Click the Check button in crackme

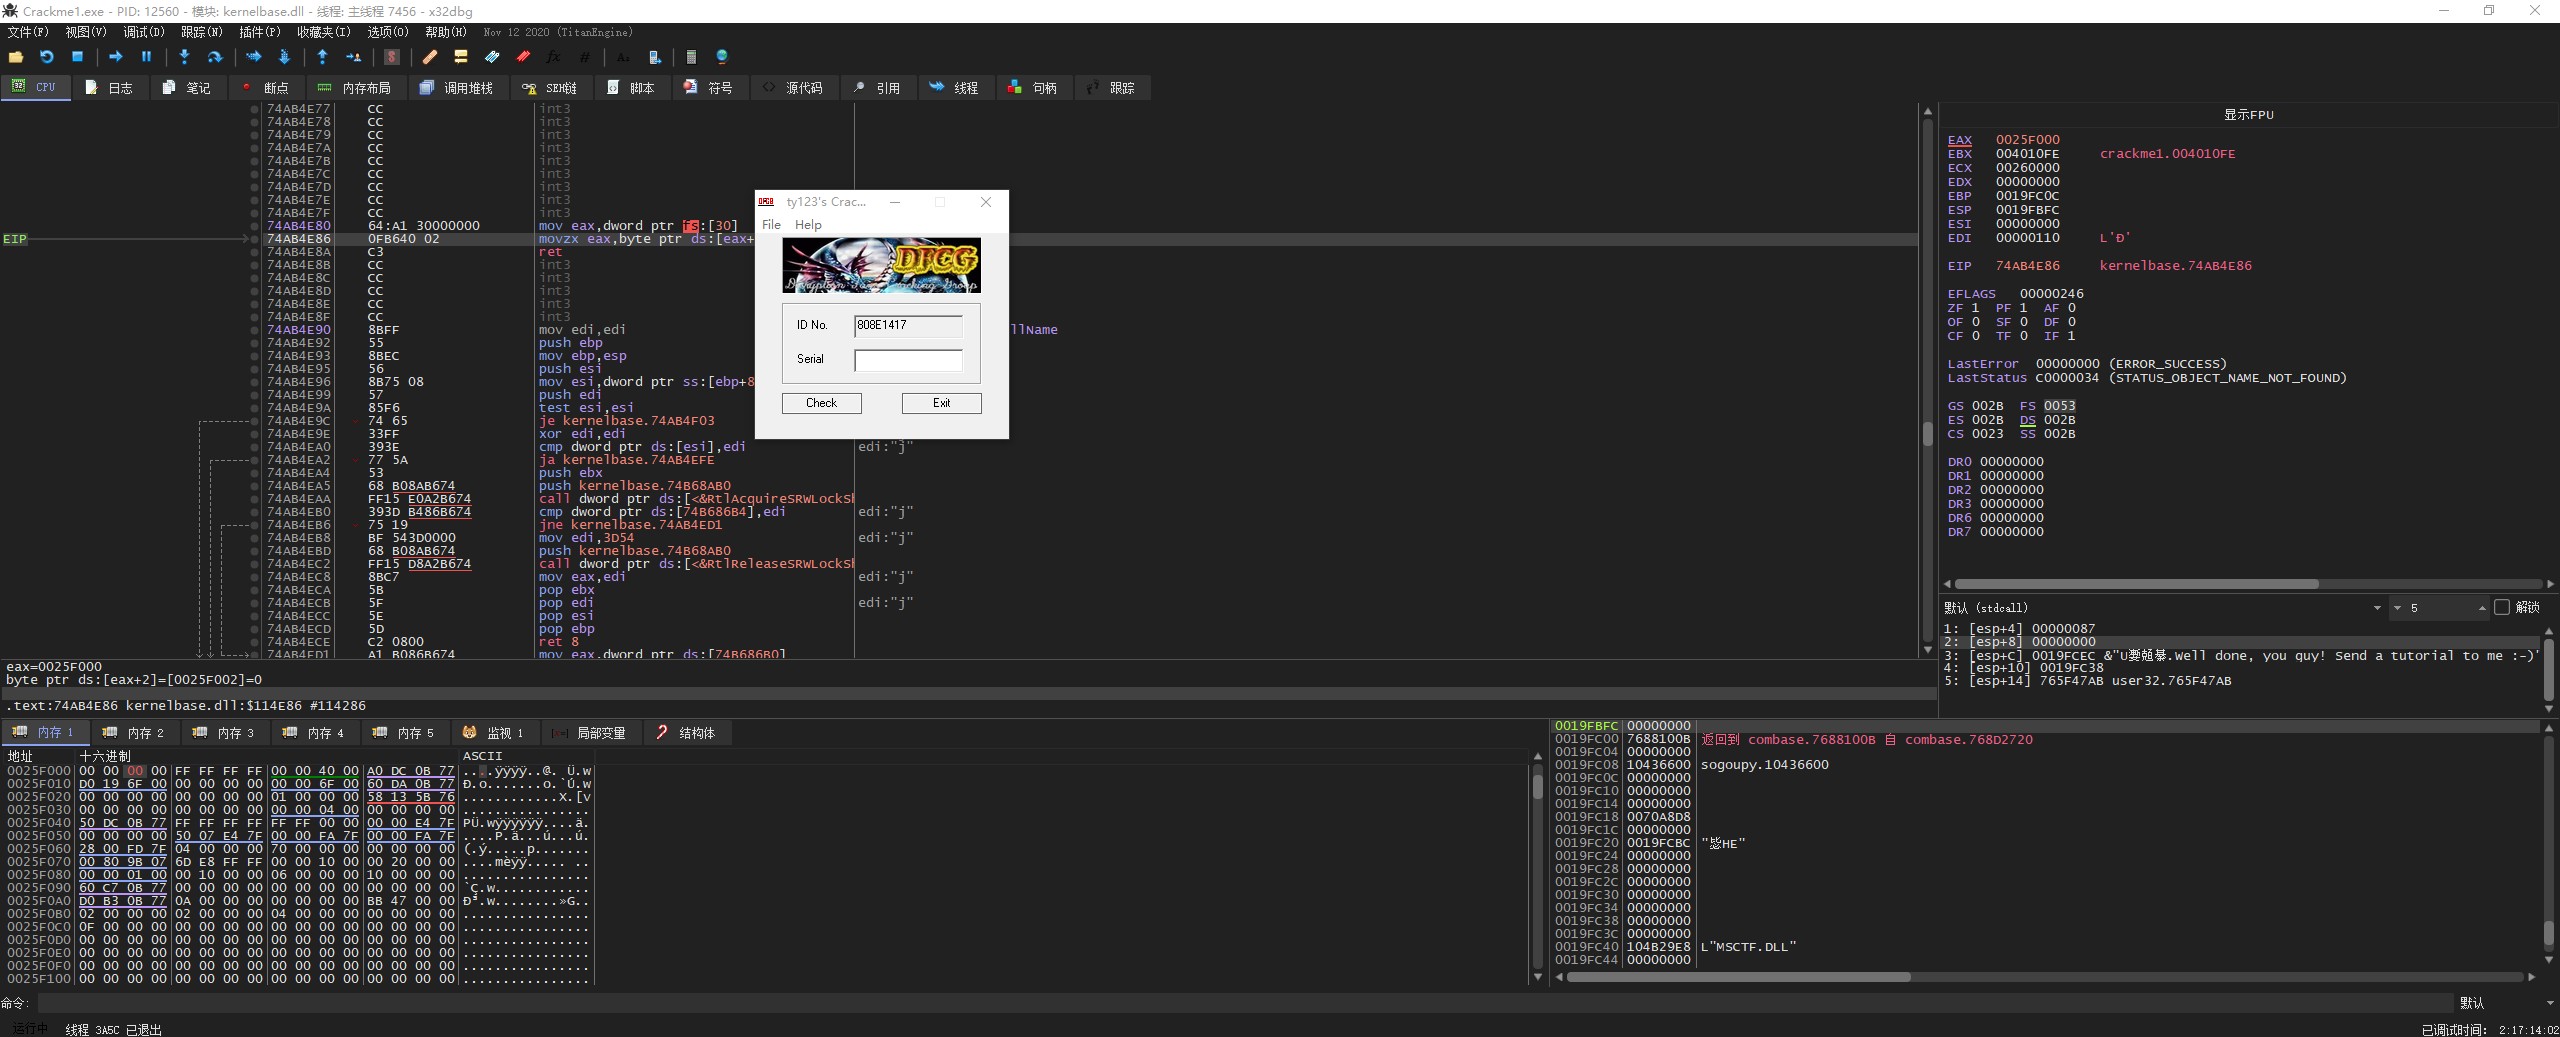(821, 403)
